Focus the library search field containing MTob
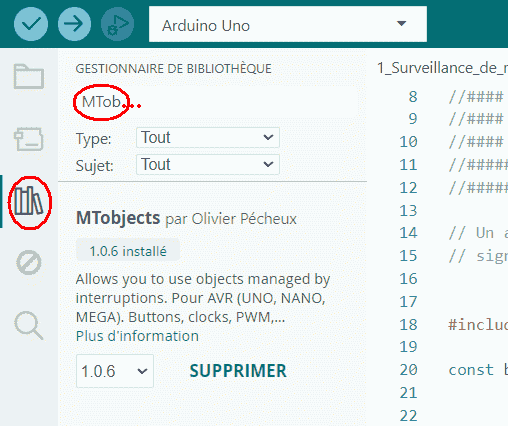This screenshot has height=426, width=508. 216,102
